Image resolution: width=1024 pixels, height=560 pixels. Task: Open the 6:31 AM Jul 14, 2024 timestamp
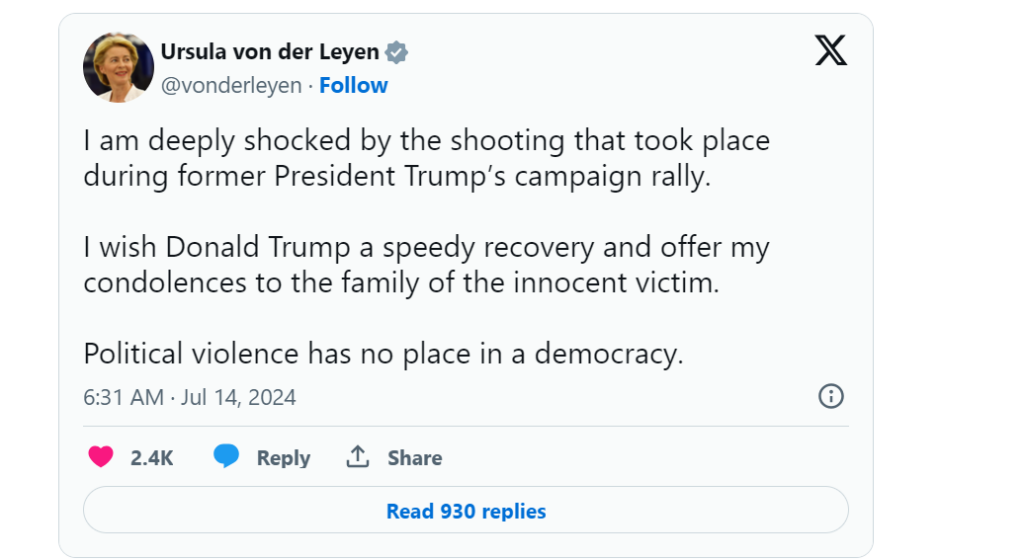point(190,397)
